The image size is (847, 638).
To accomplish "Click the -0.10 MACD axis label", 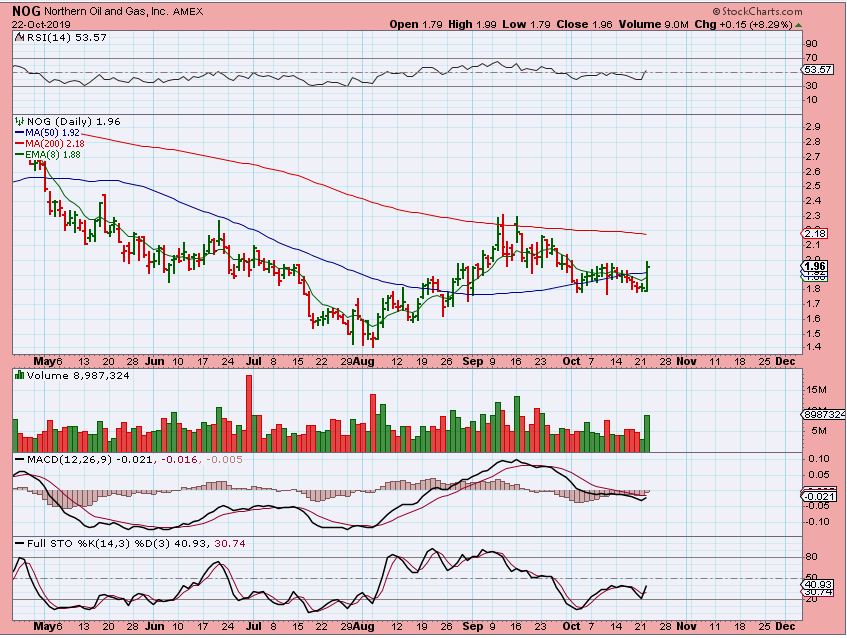I will [817, 522].
